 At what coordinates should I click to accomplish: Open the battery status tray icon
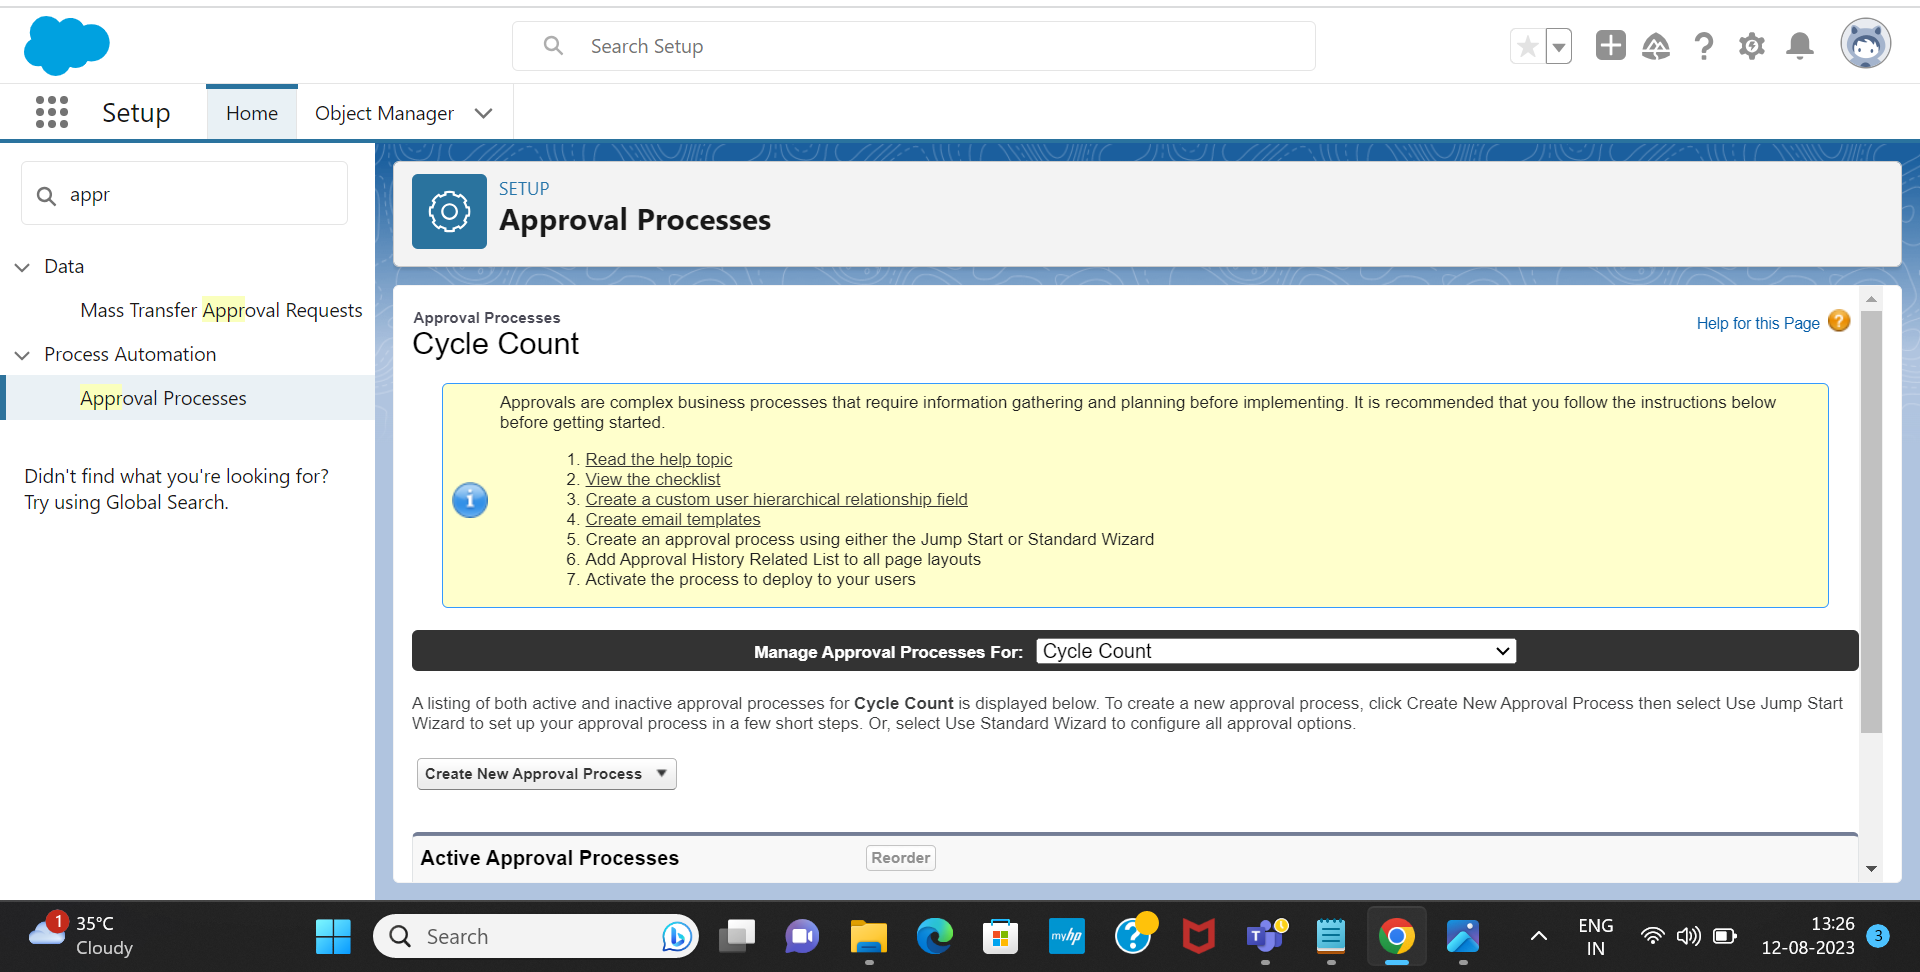[1725, 937]
